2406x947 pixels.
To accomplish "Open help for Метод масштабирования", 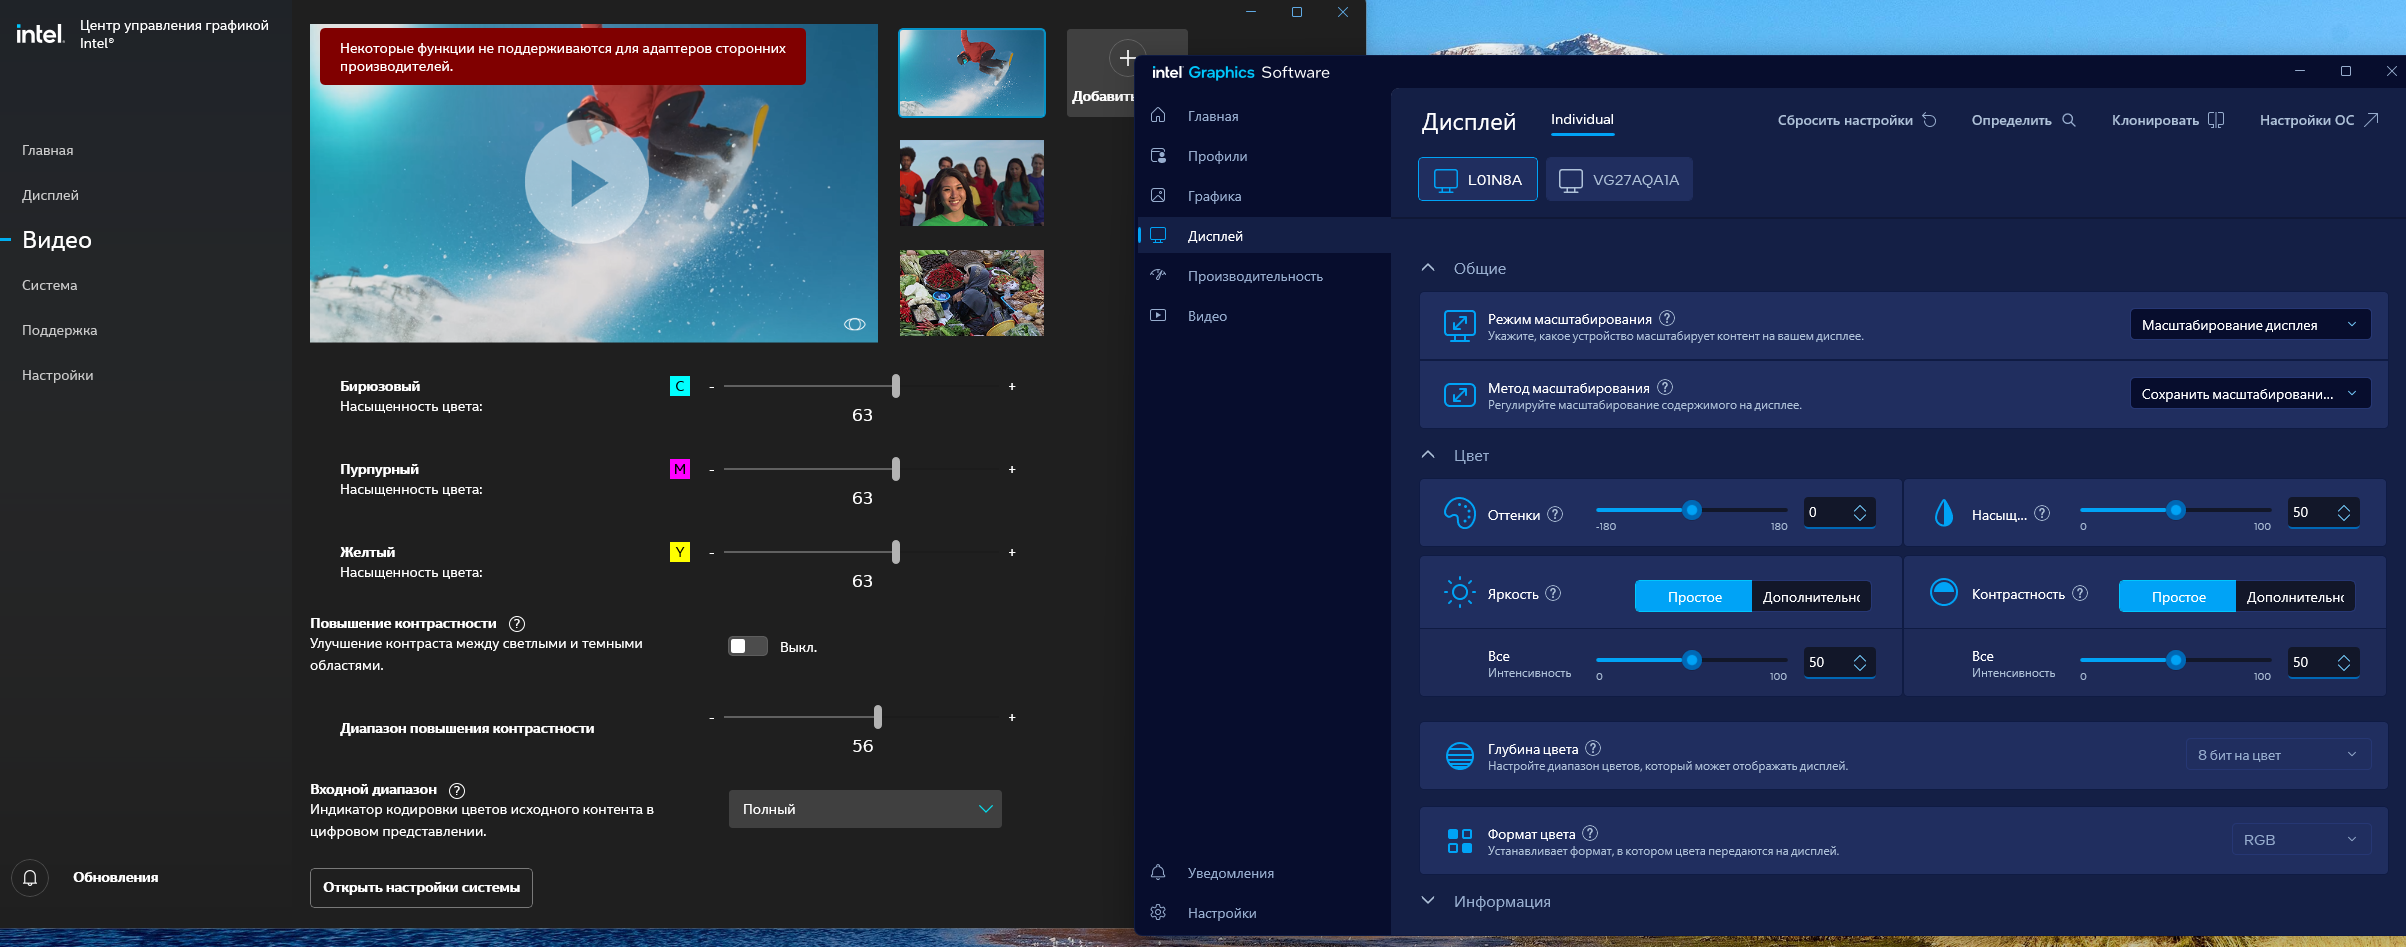I will click(1665, 387).
